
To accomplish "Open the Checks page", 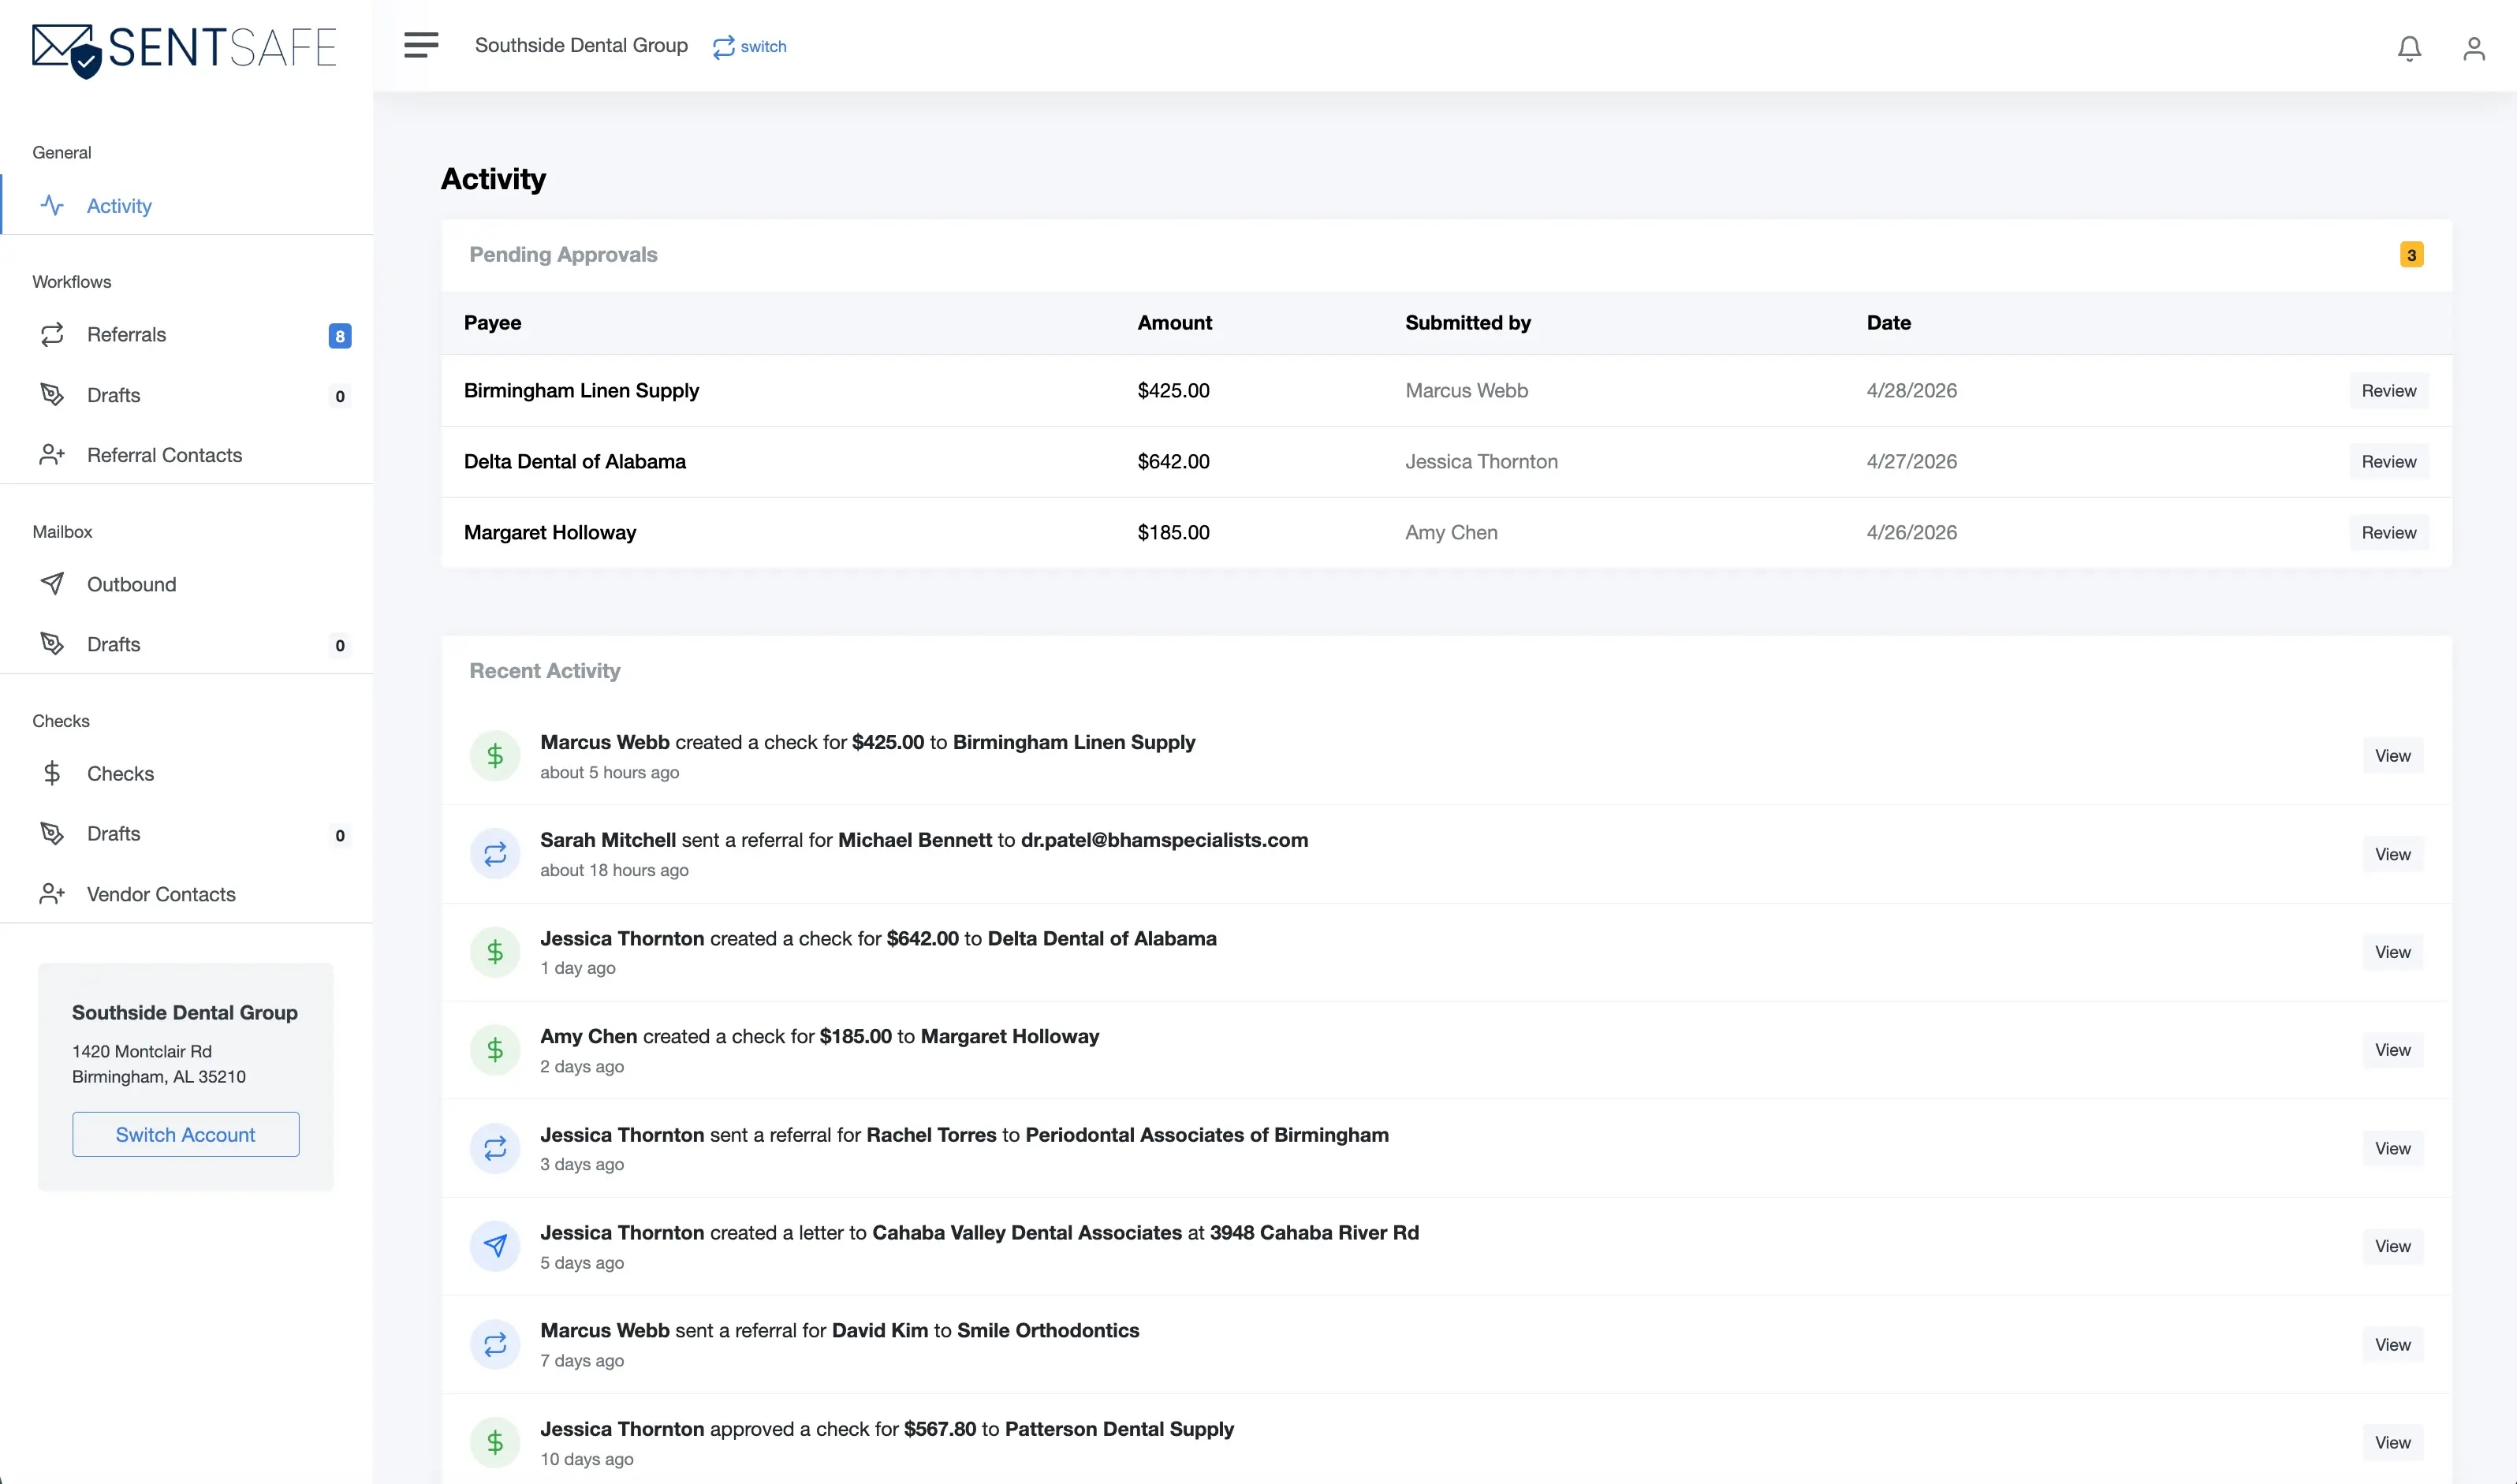I will [x=120, y=773].
